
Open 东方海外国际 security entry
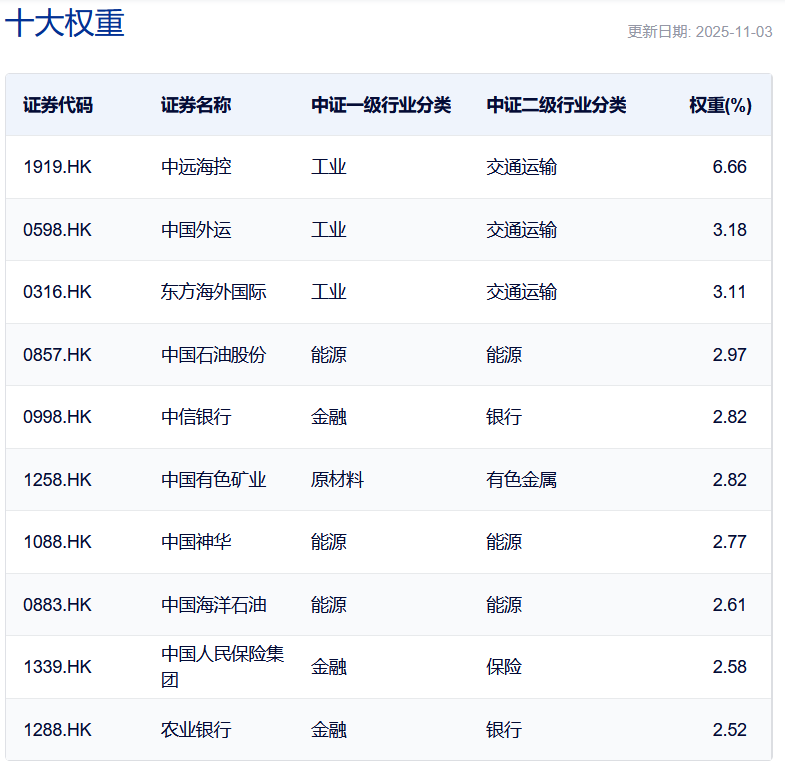pyautogui.click(x=214, y=292)
